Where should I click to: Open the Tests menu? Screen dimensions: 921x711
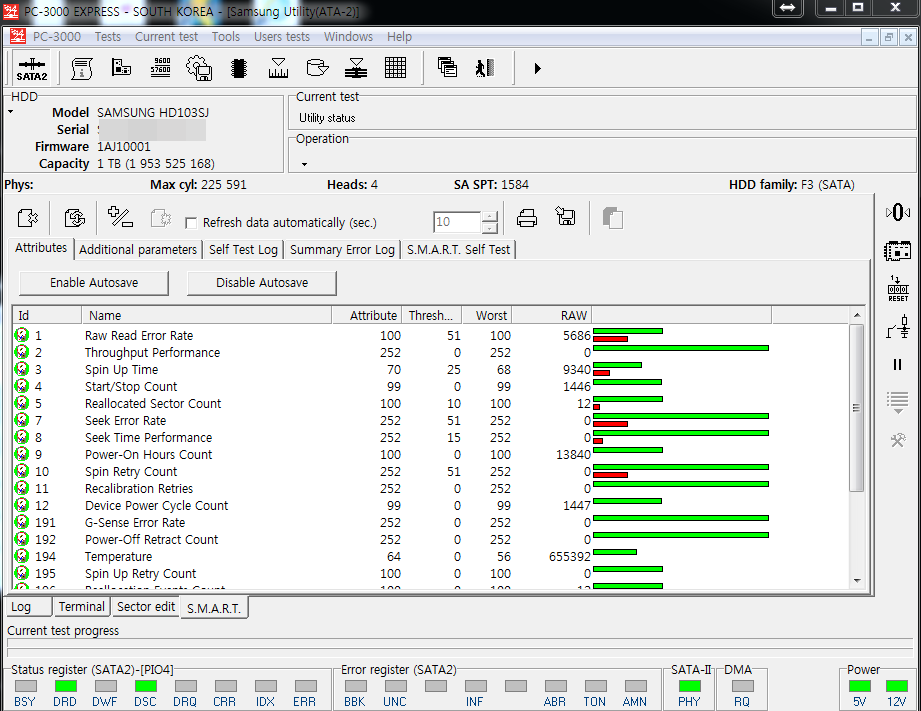(x=107, y=36)
